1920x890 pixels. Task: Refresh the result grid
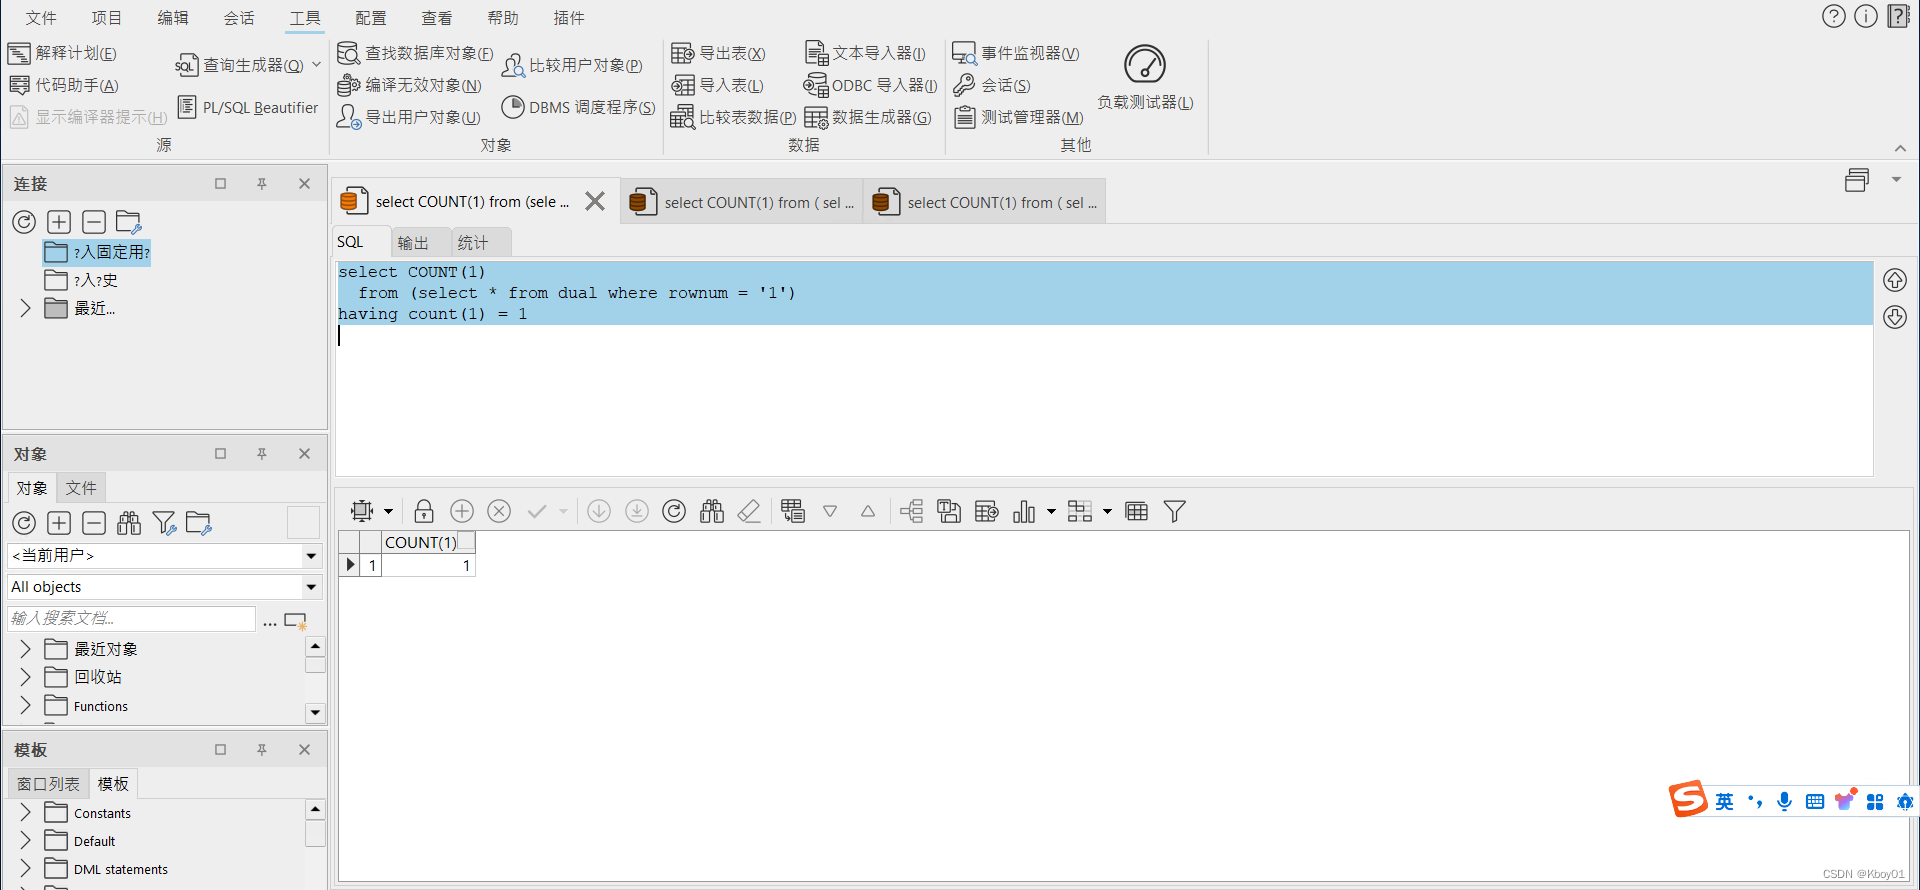[x=675, y=511]
